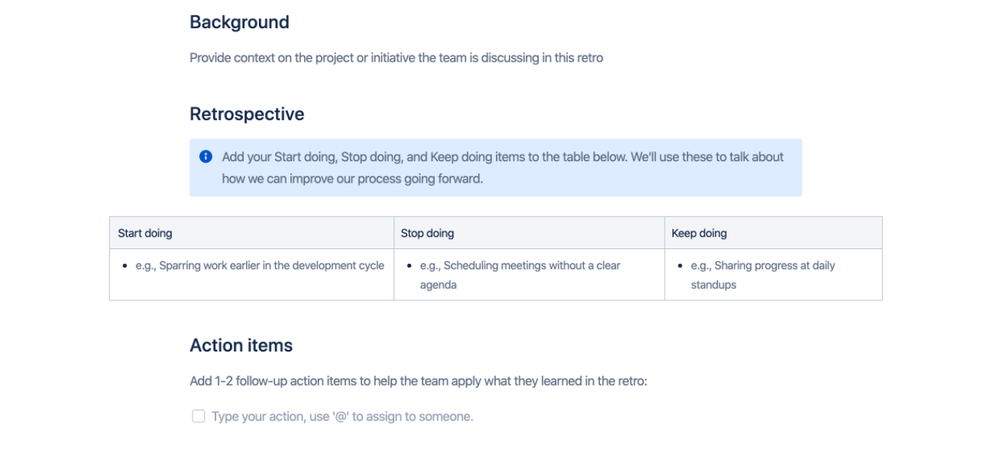Place cursor in the Background heading
The width and height of the screenshot is (998, 457).
[239, 22]
